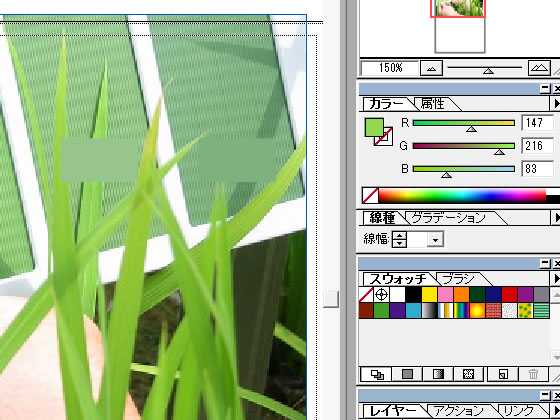Screen dimensions: 560x420
Task: Click the navigator zoom field showing 150%
Action: [x=389, y=68]
